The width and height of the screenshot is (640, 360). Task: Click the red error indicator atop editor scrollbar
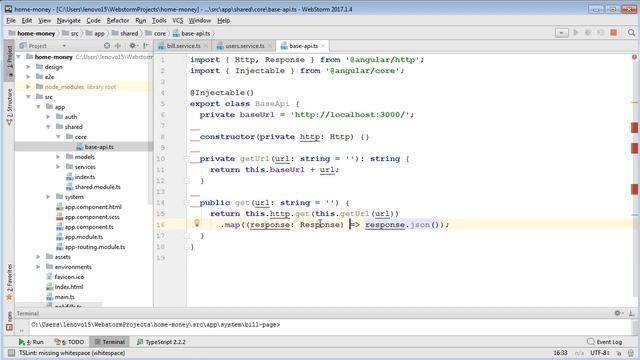click(634, 58)
